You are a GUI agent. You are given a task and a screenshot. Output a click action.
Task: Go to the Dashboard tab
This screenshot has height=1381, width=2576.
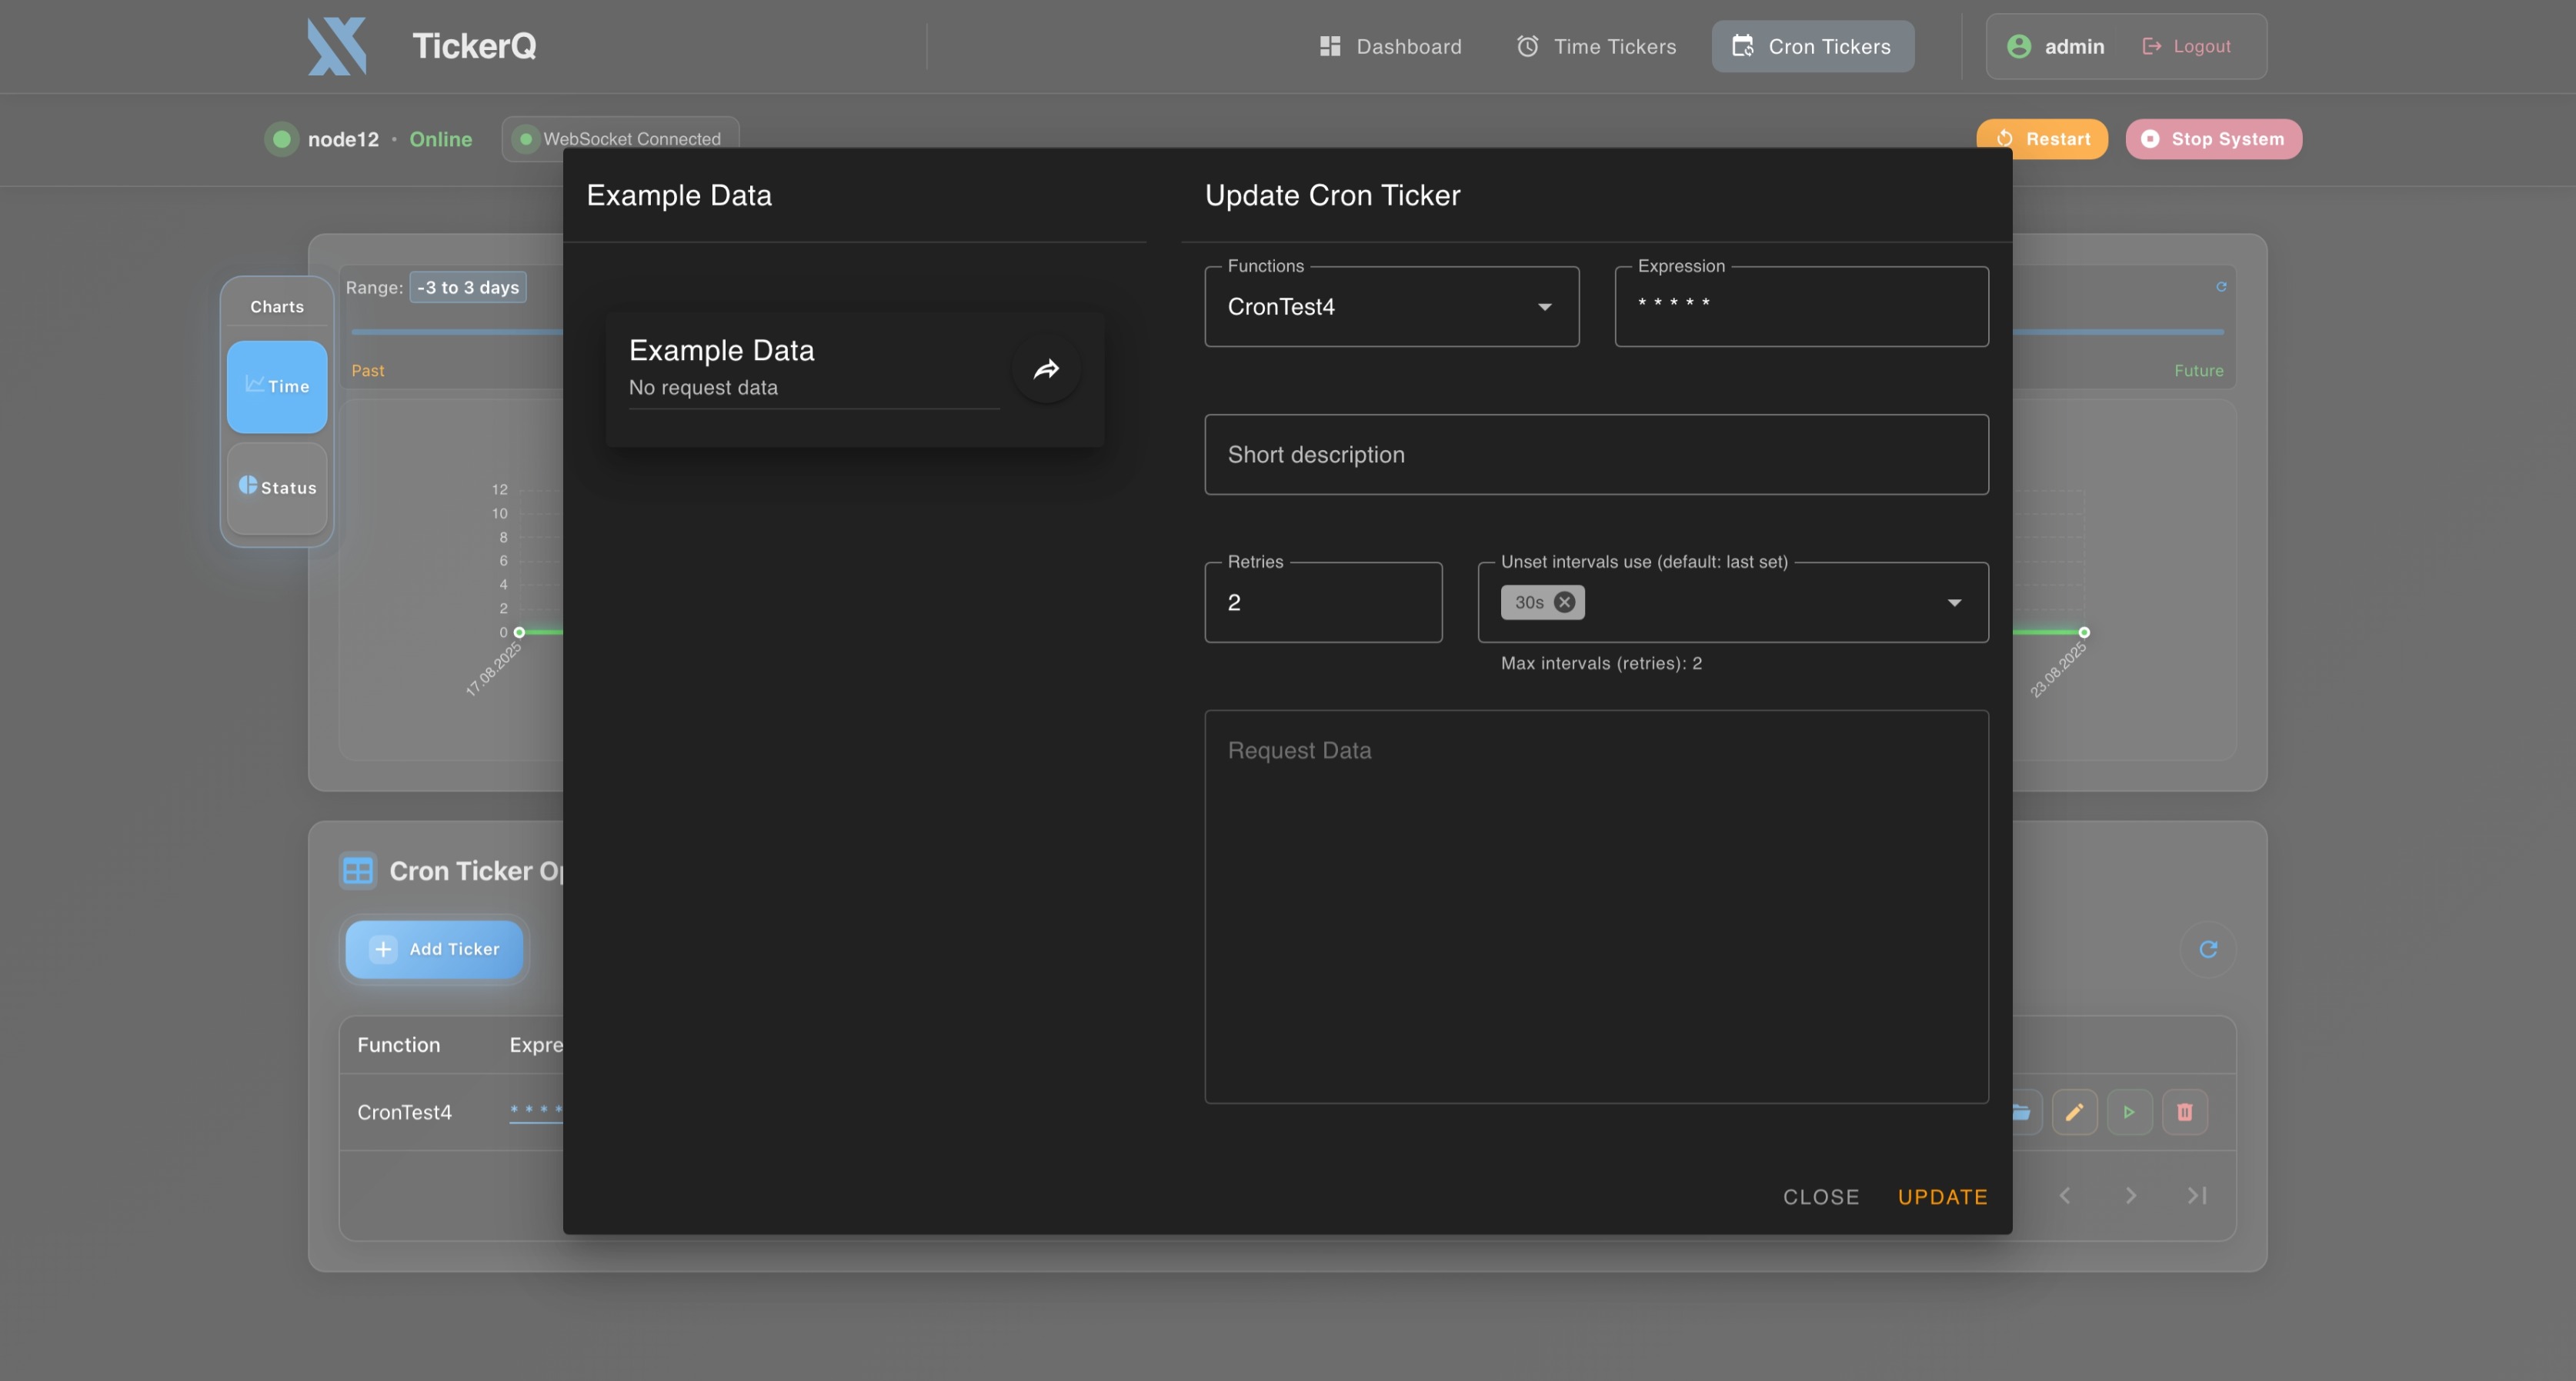point(1390,46)
